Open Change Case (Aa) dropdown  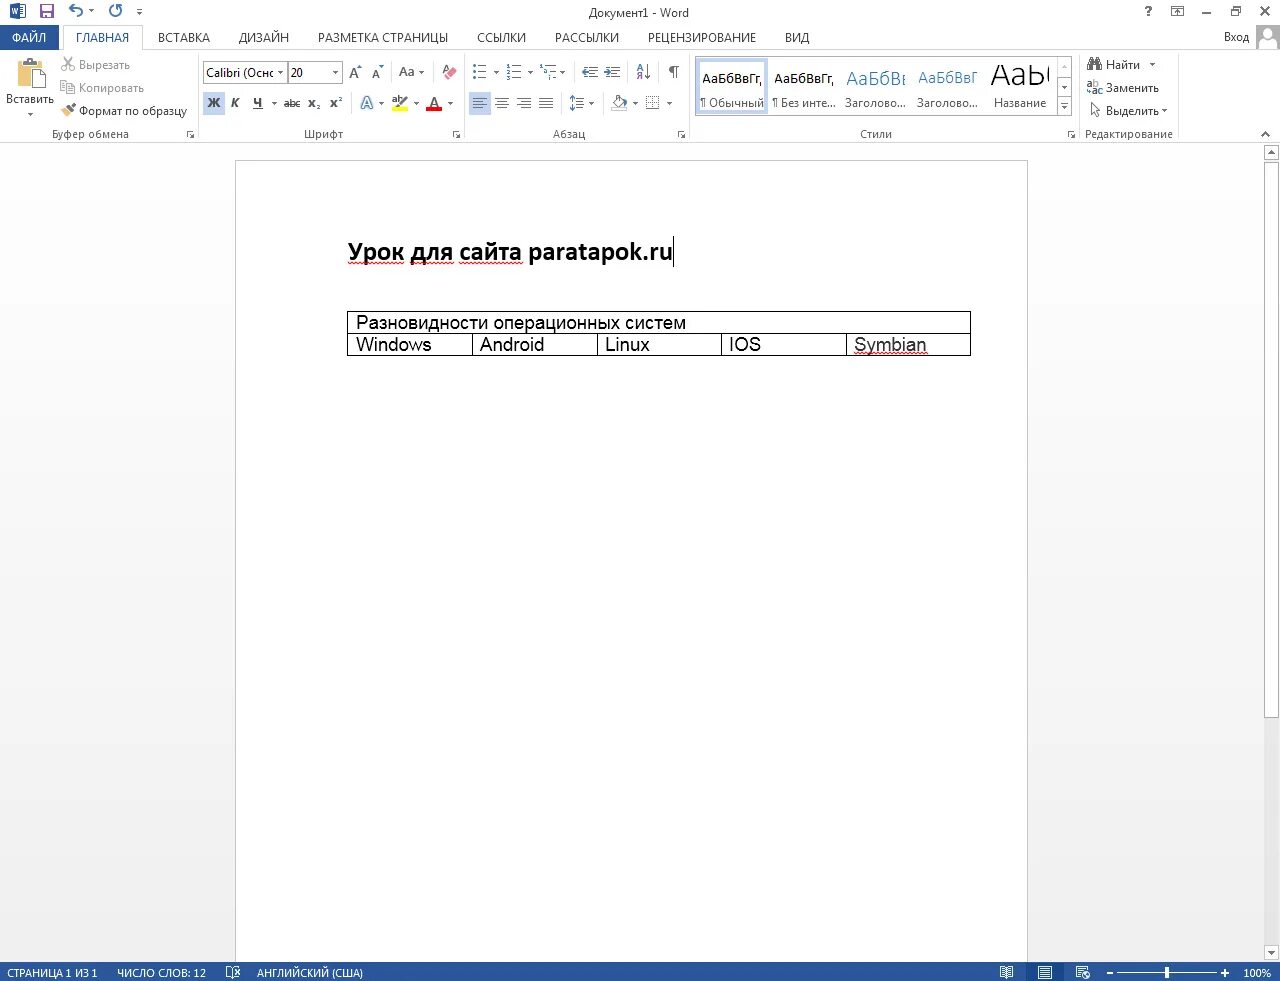point(411,73)
